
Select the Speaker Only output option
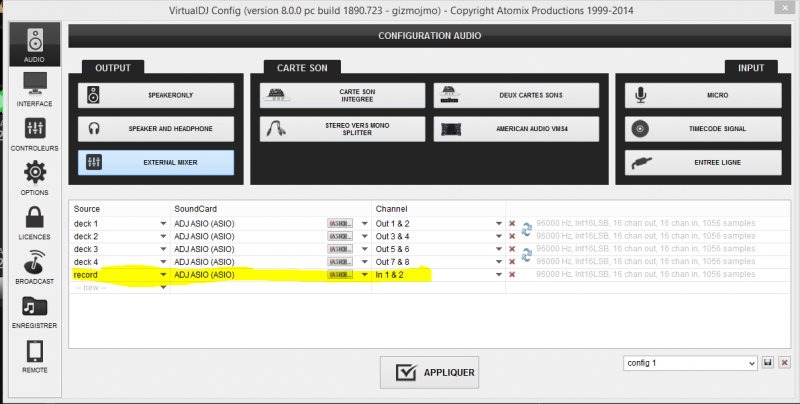(156, 95)
